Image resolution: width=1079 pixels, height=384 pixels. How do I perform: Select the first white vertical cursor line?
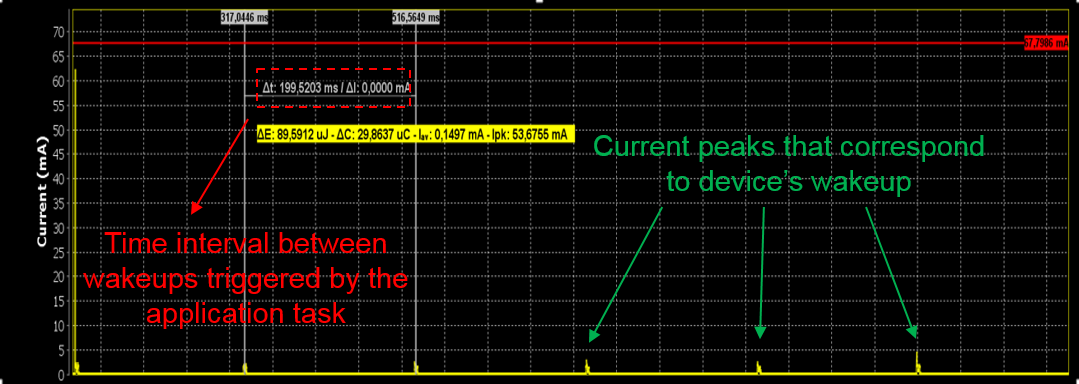tap(245, 200)
